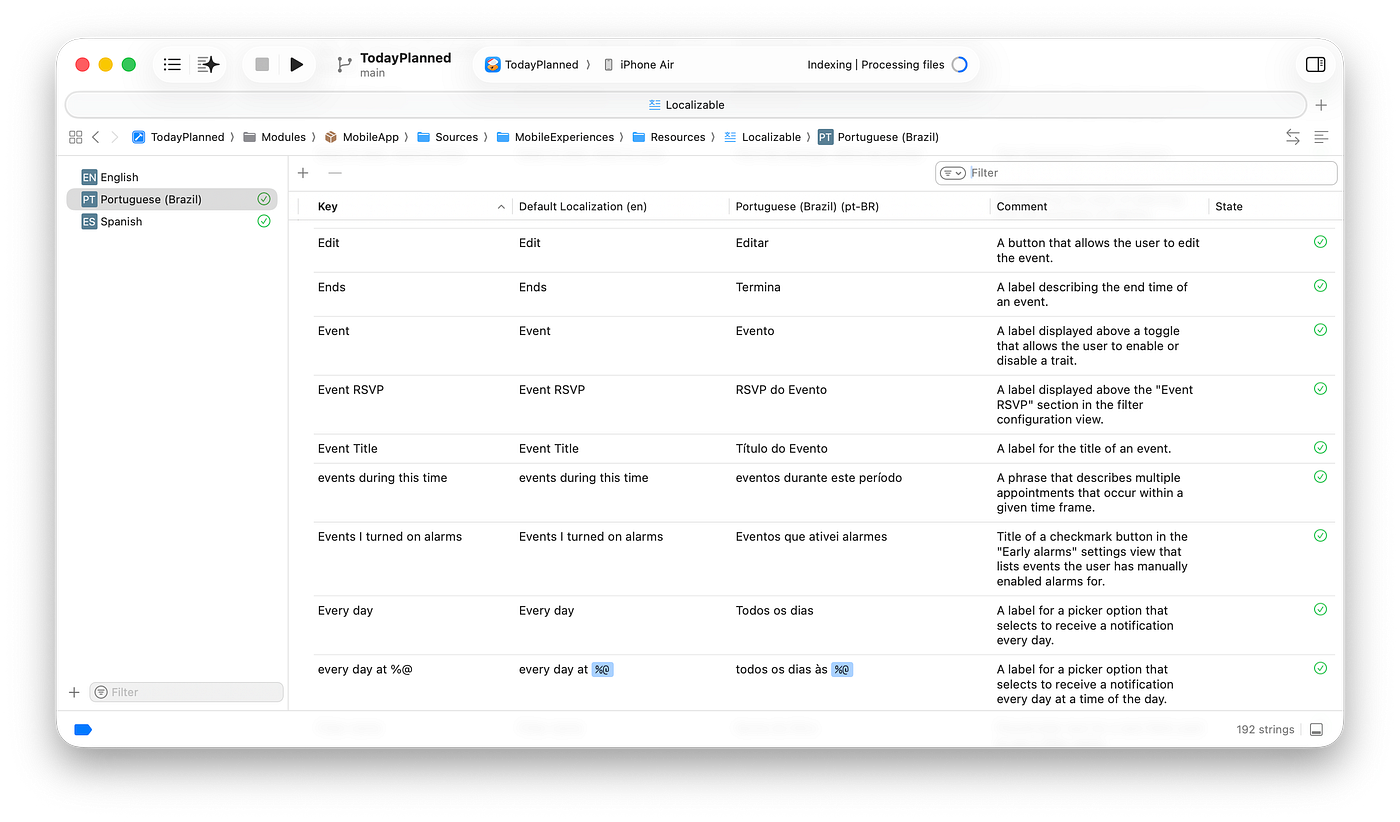Click translation cell 'RSVP do Evento'
This screenshot has width=1400, height=822.
click(781, 390)
